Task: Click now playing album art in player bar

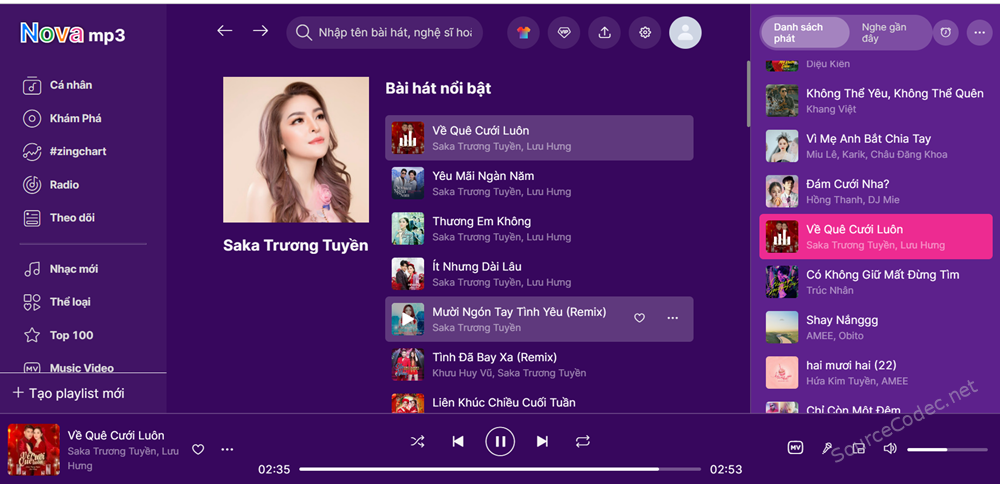Action: pyautogui.click(x=34, y=450)
